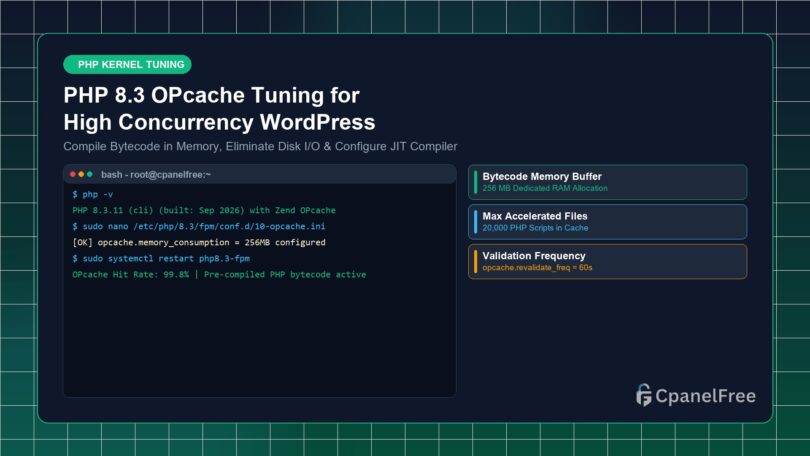
Task: Click the green terminal maximize dot
Action: tap(89, 175)
